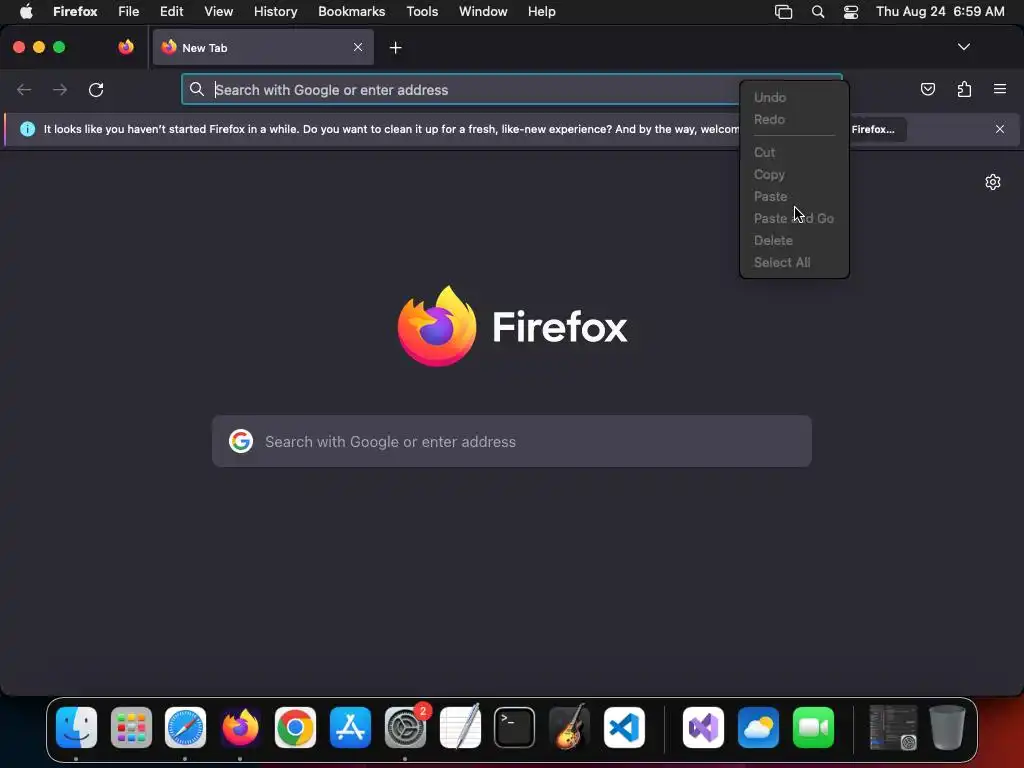This screenshot has height=768, width=1024.
Task: Open the Weather app from the Dock
Action: pyautogui.click(x=758, y=727)
